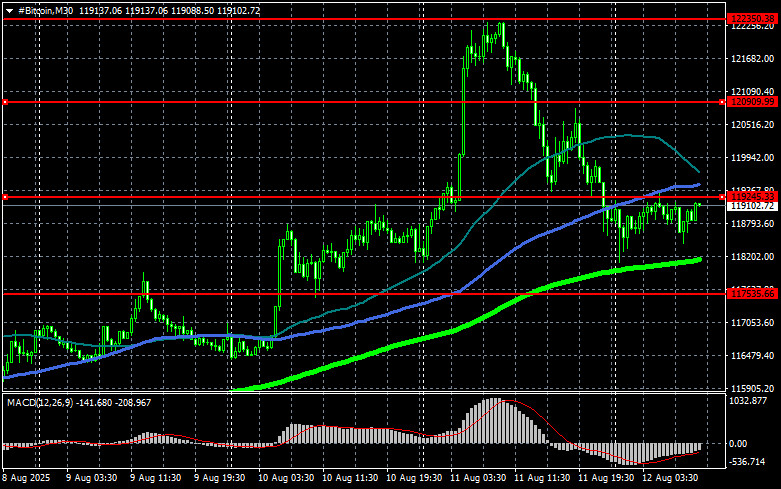The height and width of the screenshot is (489, 781).
Task: Click the current price label 119102.72
Action: click(752, 206)
